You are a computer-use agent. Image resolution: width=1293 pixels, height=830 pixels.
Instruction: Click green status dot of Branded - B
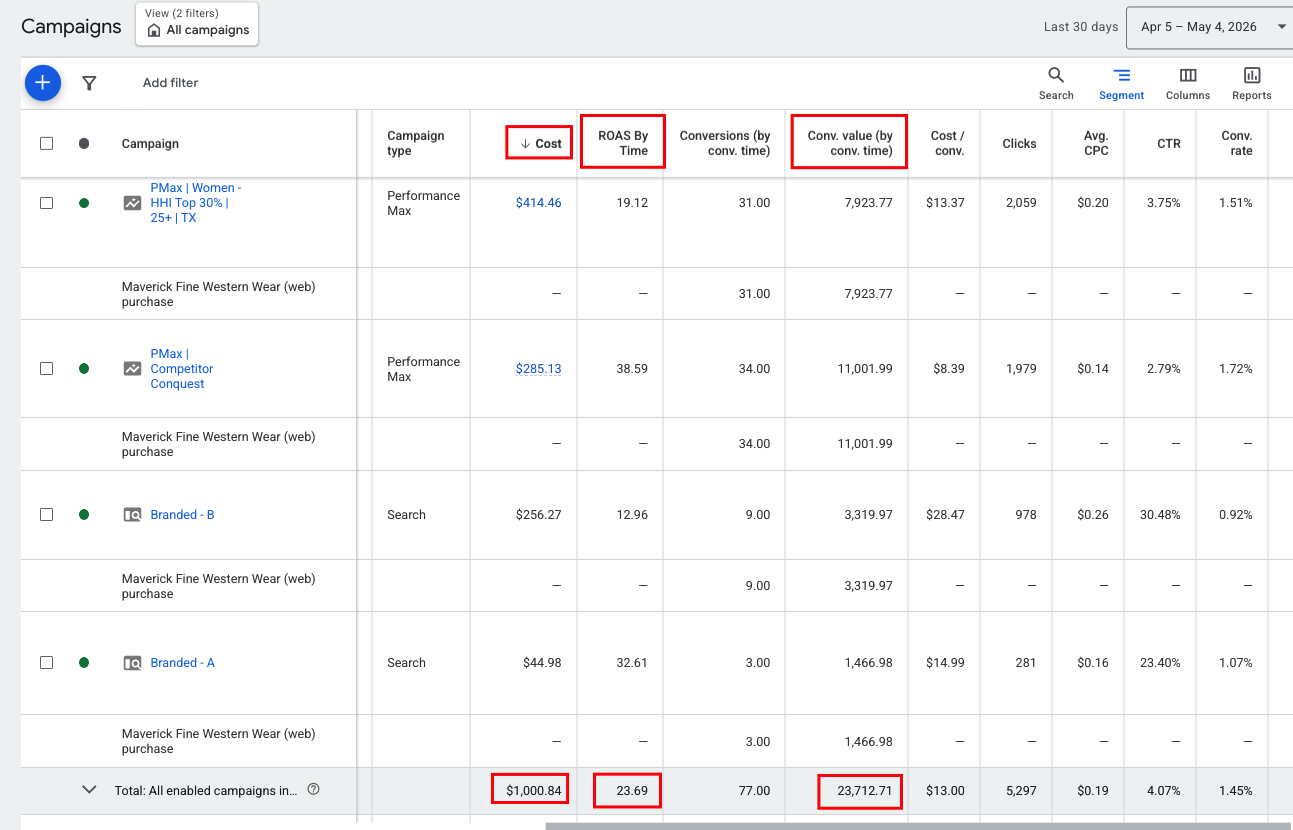tap(84, 515)
